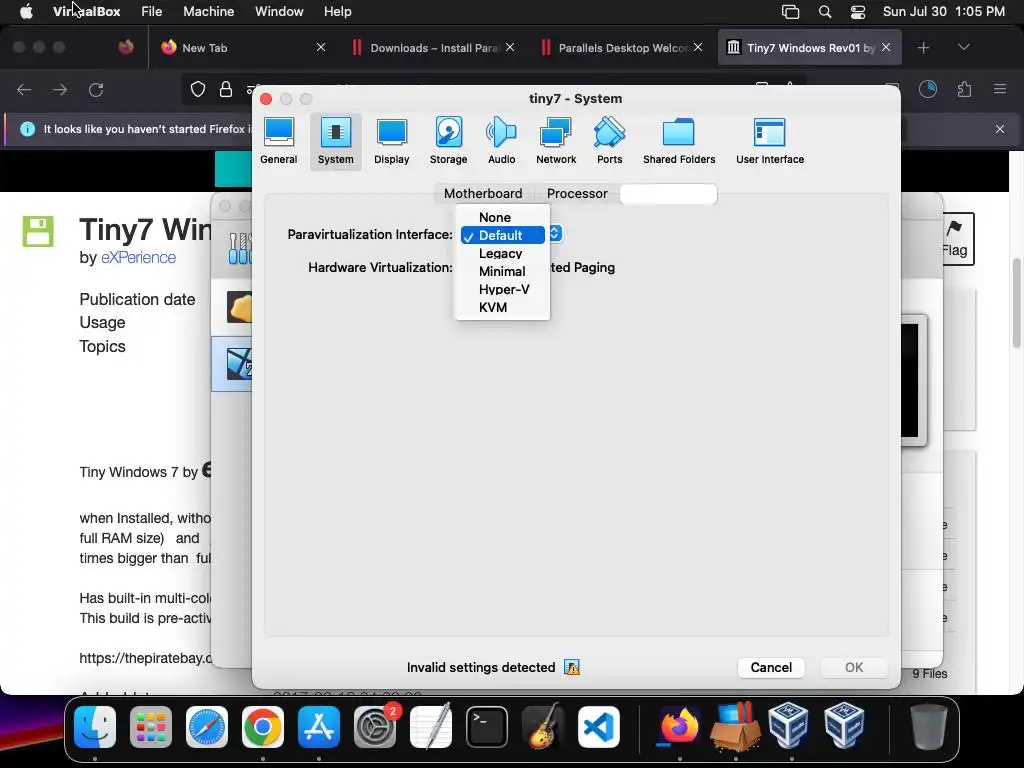Screen dimensions: 1024x768
Task: Open the Help menu in menu bar
Action: 338,12
